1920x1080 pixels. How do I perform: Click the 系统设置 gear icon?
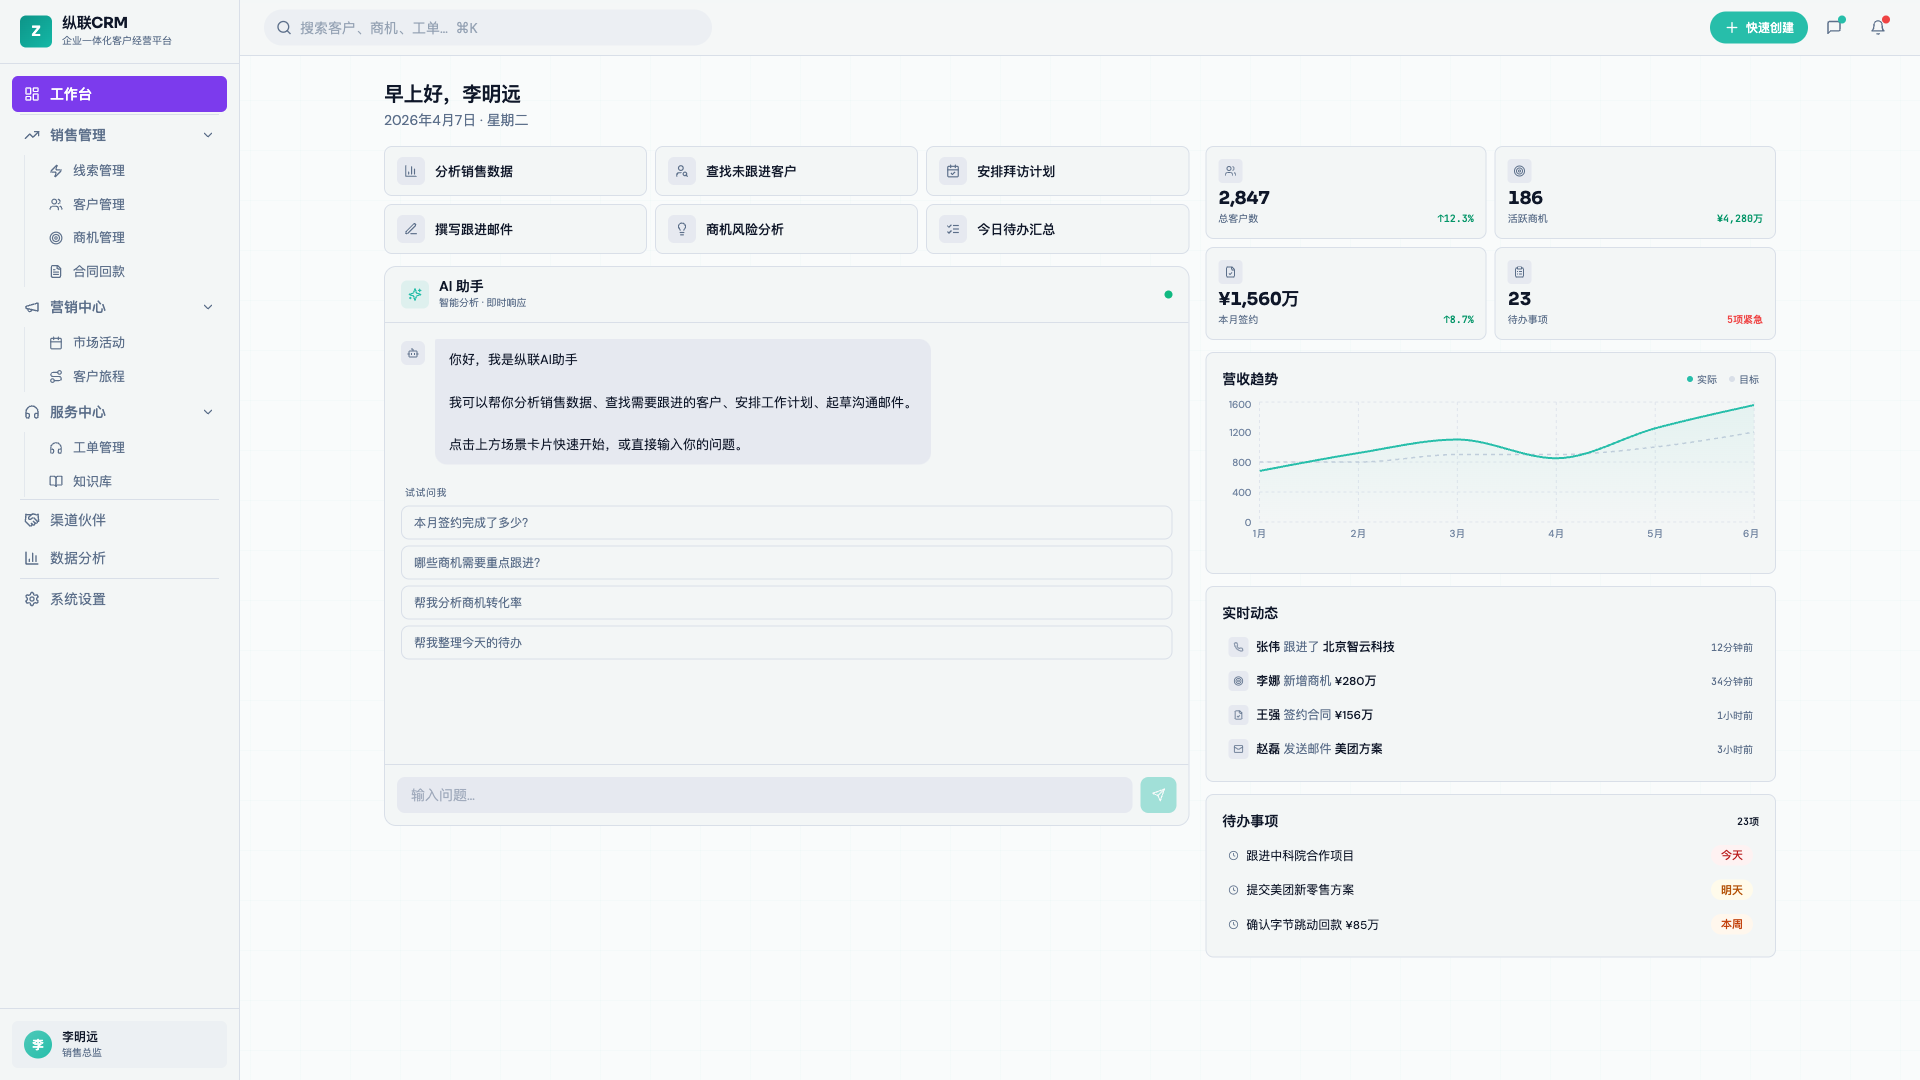point(32,598)
